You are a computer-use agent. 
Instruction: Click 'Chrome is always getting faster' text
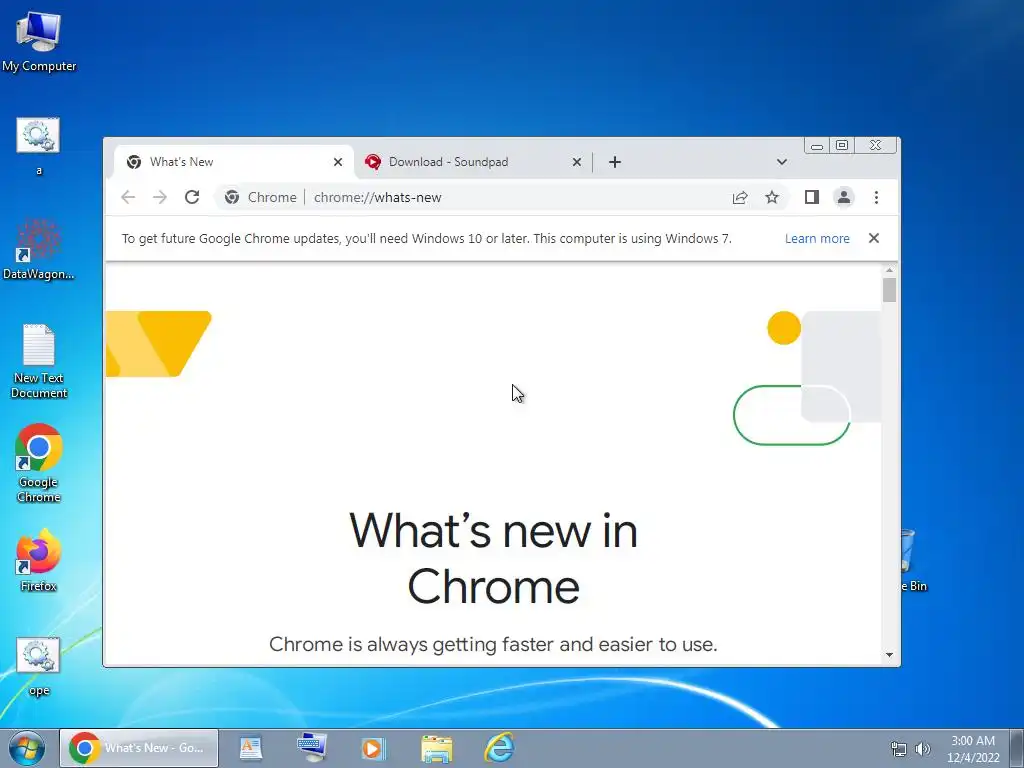coord(493,644)
